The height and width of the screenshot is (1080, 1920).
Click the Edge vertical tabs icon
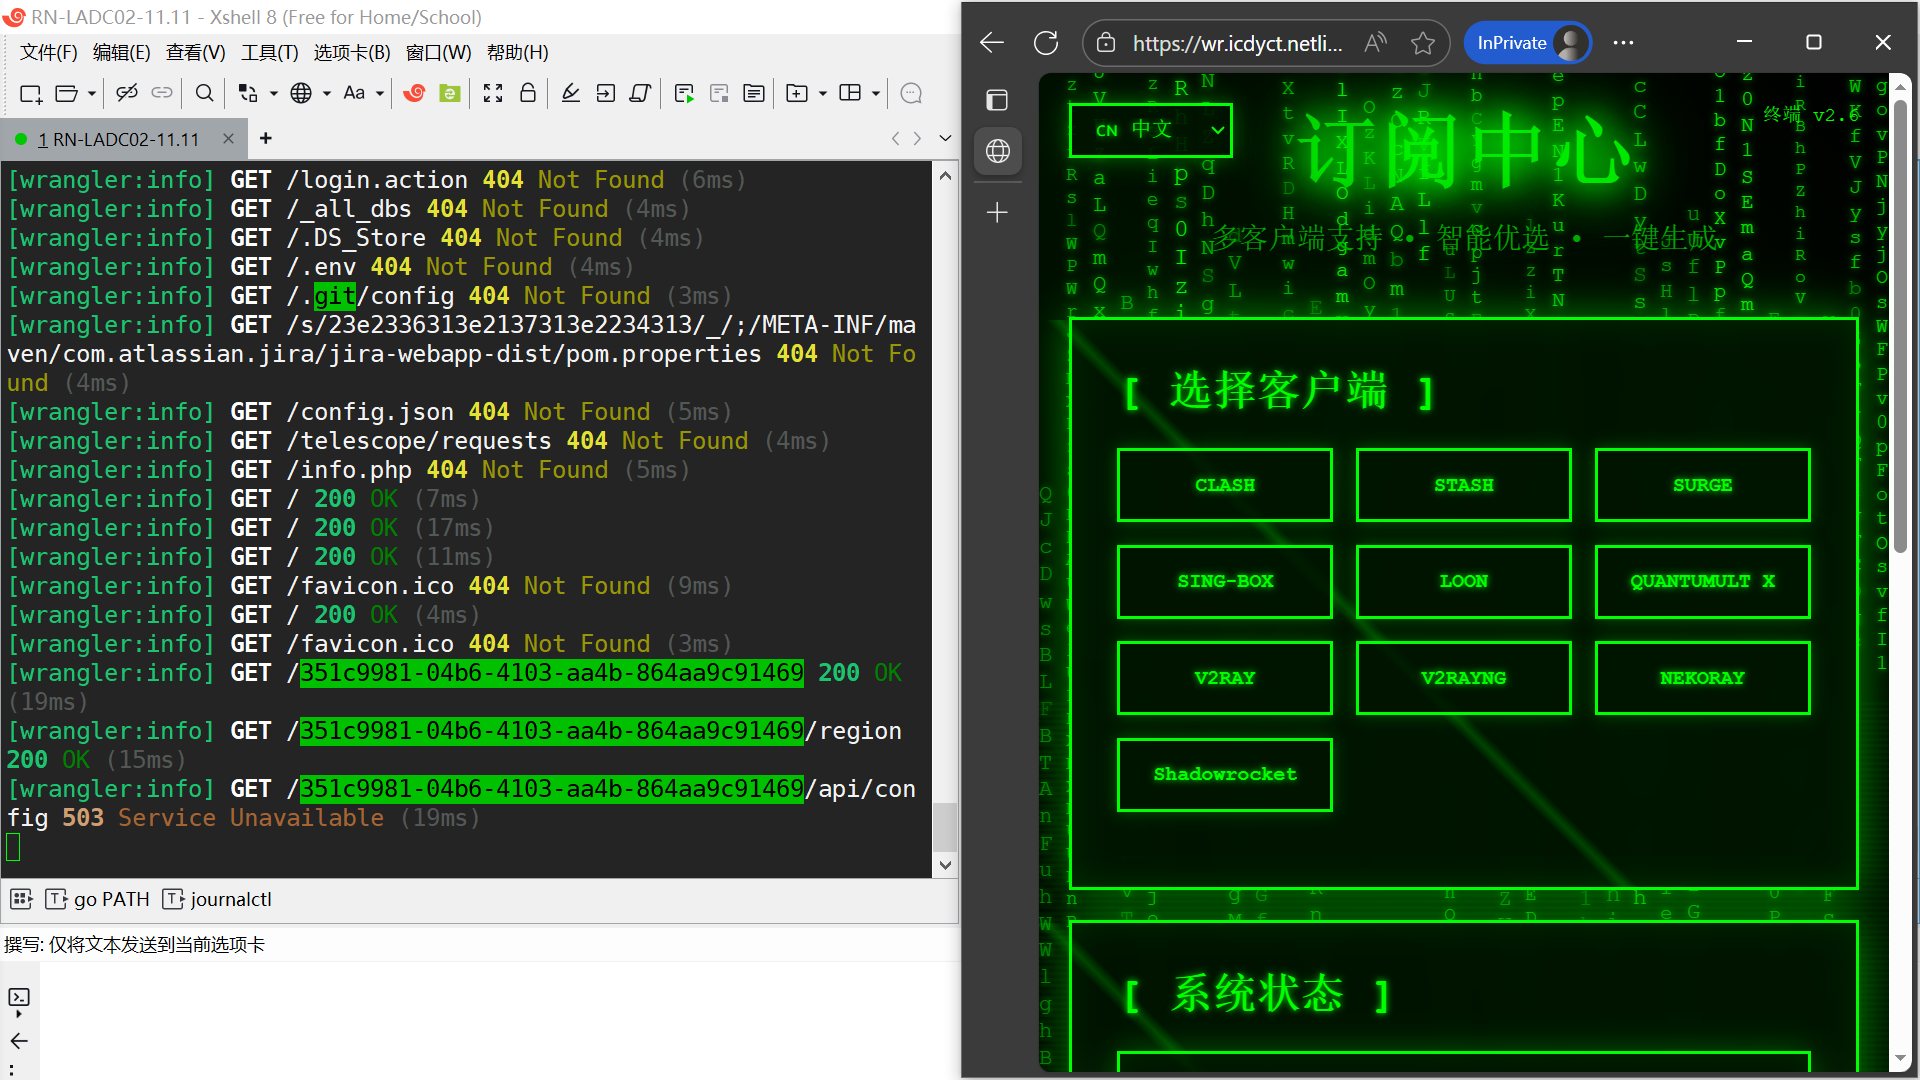[x=997, y=100]
